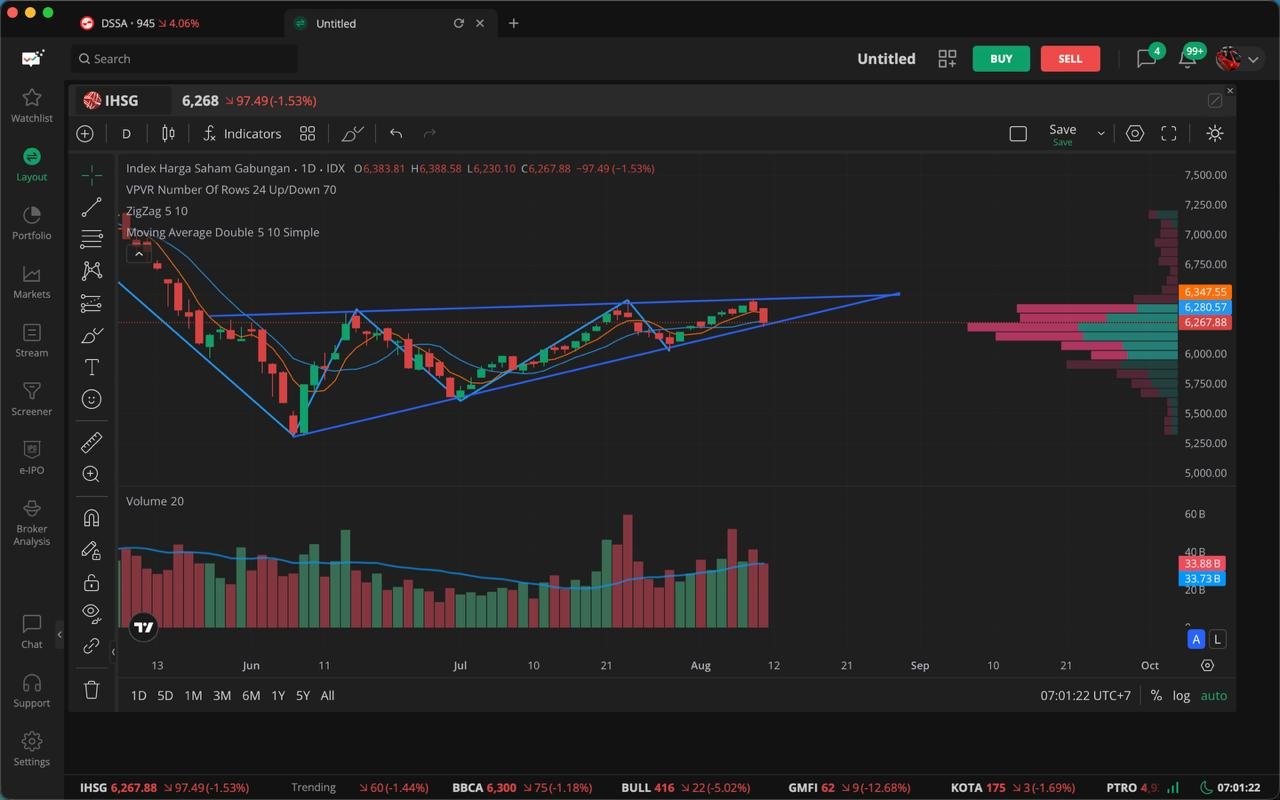Set the range to 3M
Screen dimensions: 1280x800
pos(222,695)
